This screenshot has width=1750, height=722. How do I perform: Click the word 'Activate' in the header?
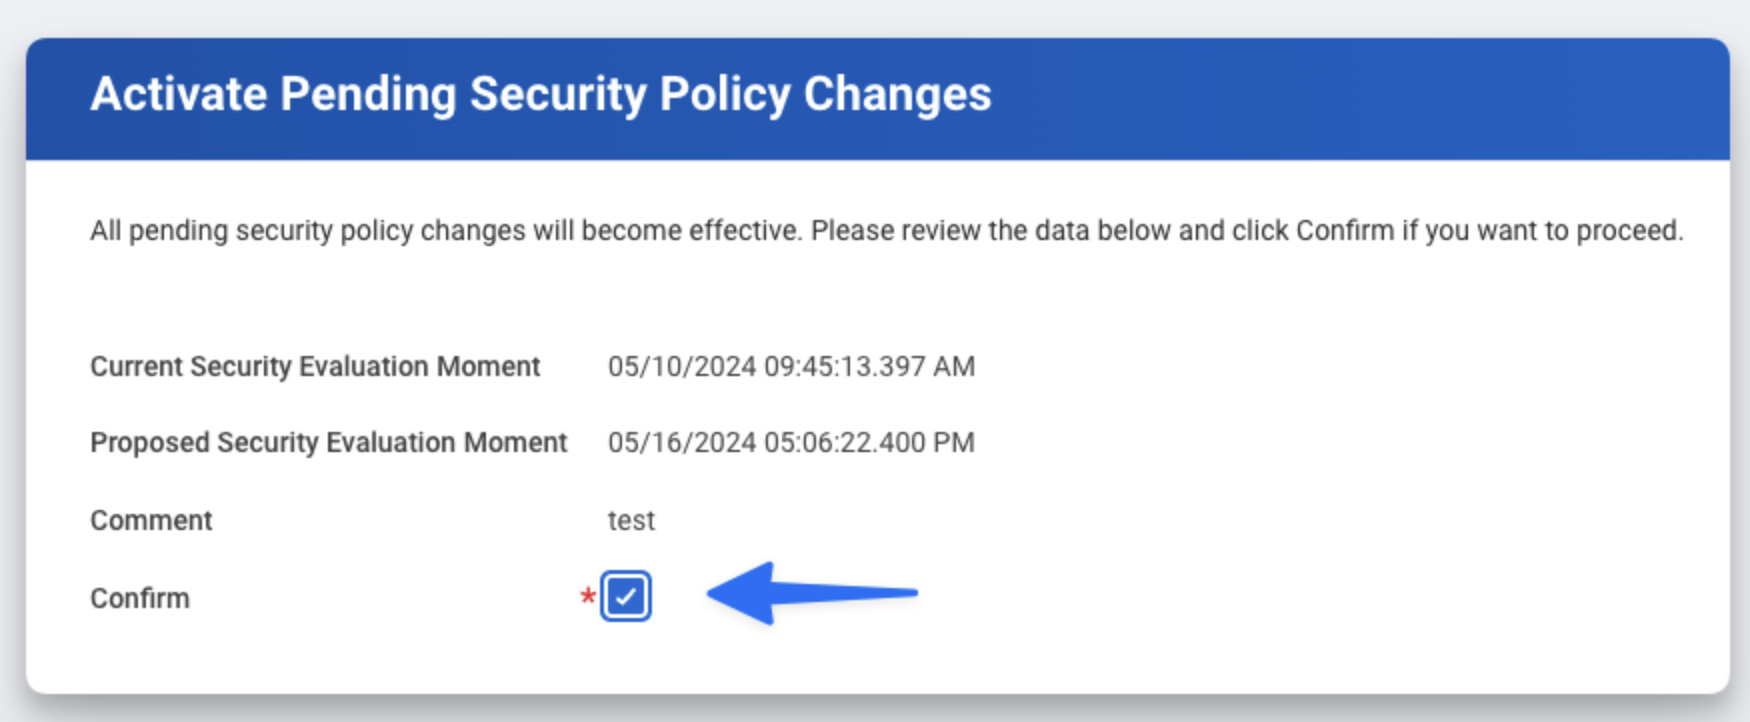click(x=177, y=95)
